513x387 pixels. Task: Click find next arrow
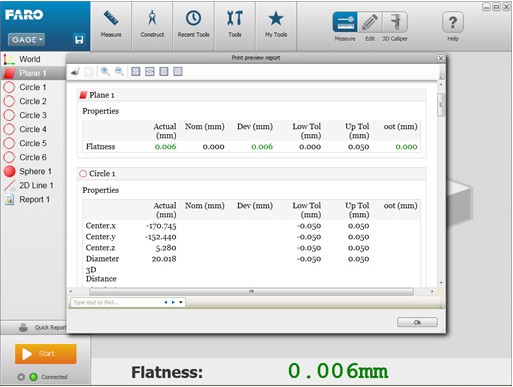[173, 302]
